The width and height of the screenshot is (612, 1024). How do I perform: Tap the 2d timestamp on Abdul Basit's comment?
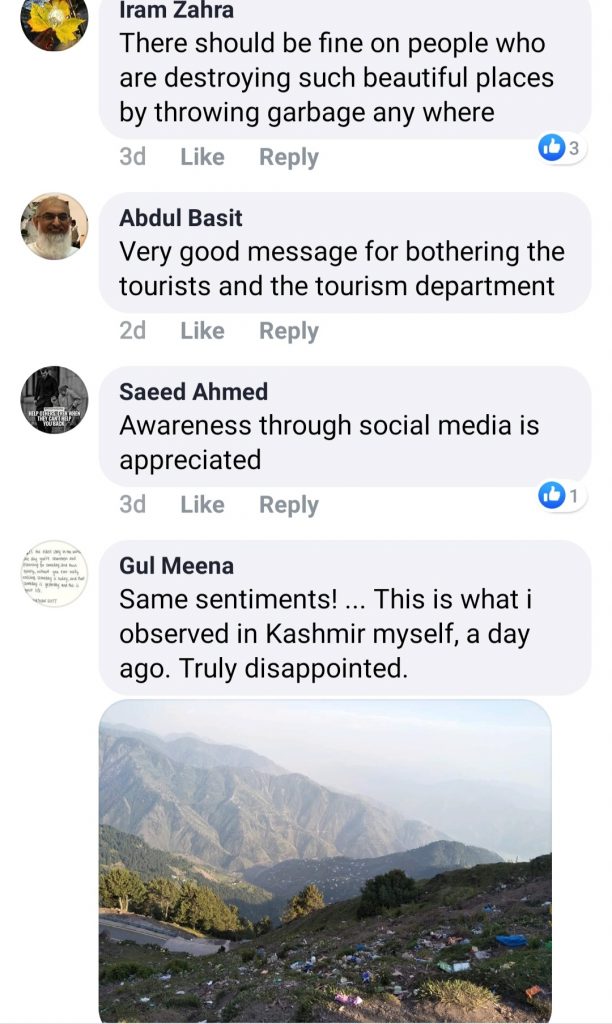132,331
